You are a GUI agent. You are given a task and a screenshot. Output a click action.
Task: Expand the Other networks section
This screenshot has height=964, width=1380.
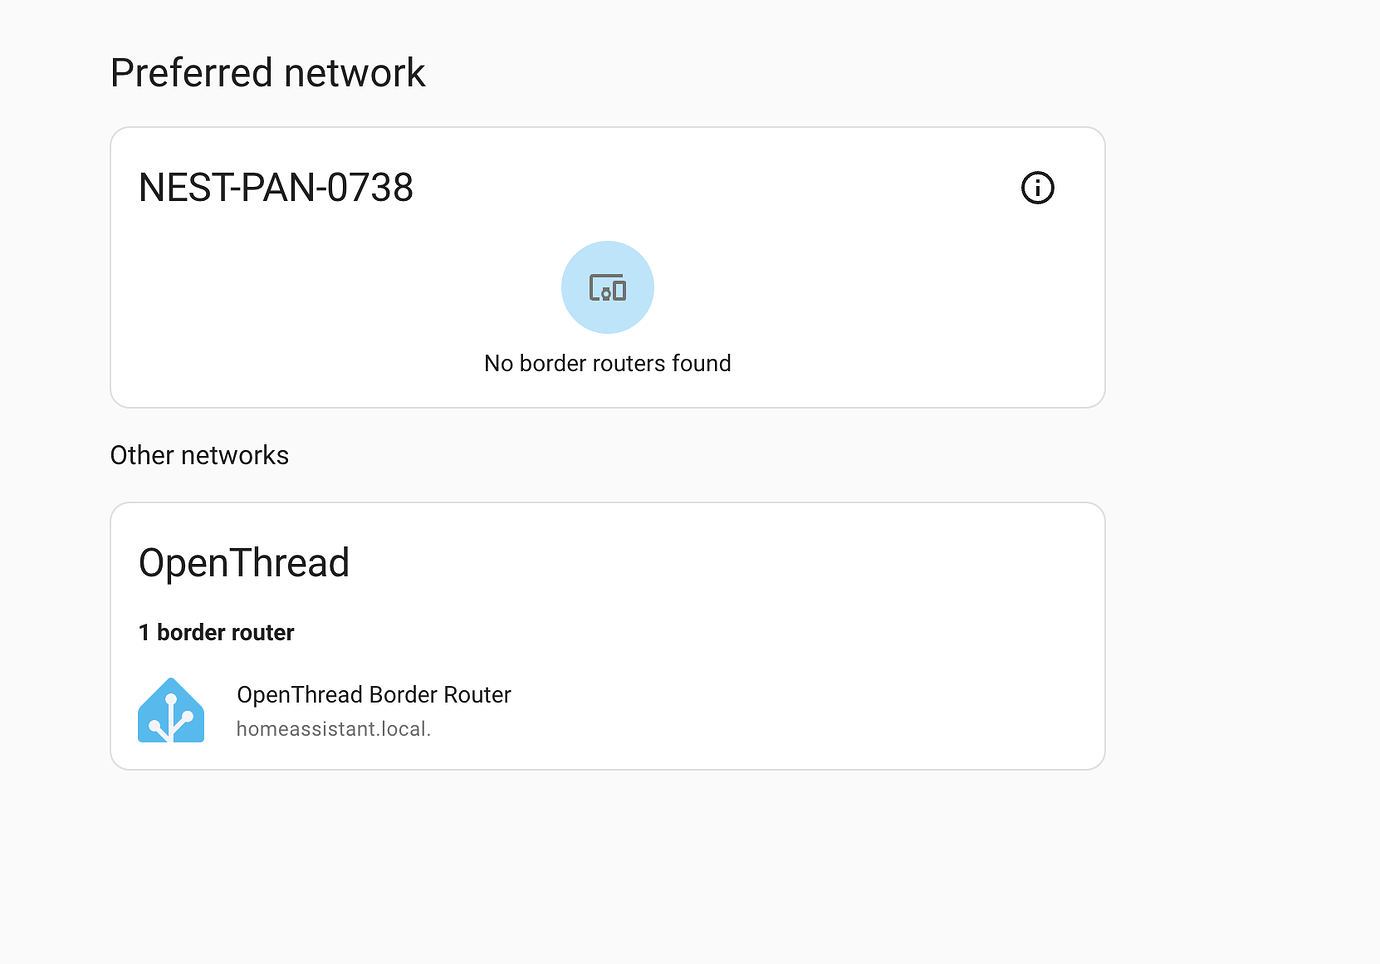click(199, 455)
